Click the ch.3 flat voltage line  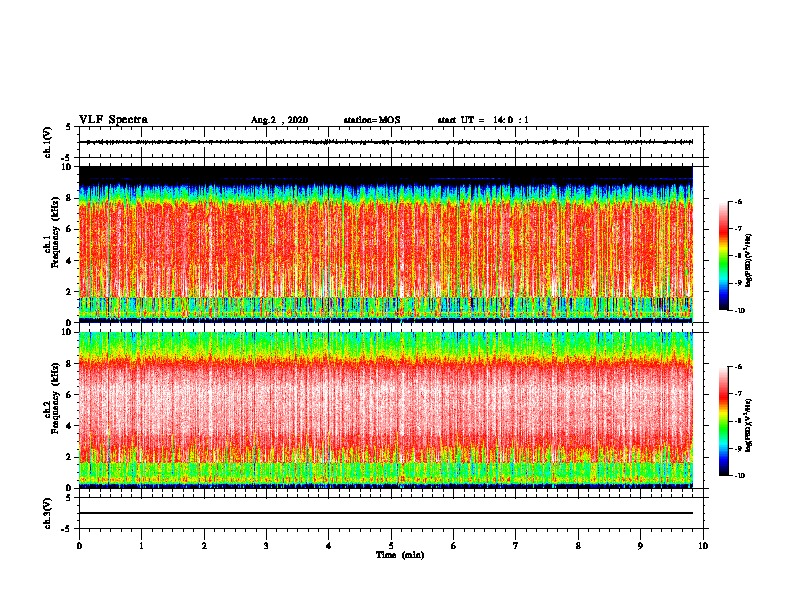pyautogui.click(x=386, y=513)
